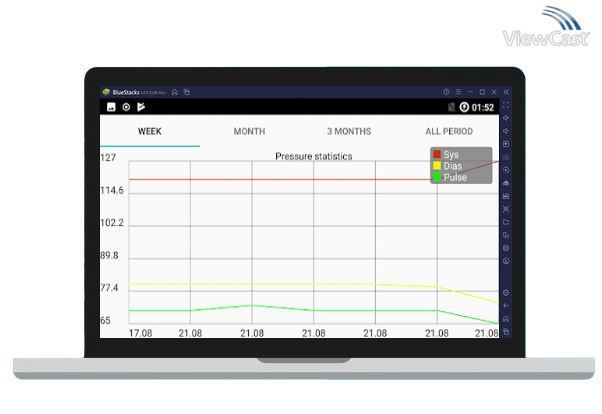Open the ALL PERIOD tab
The image size is (602, 414).
pyautogui.click(x=449, y=131)
